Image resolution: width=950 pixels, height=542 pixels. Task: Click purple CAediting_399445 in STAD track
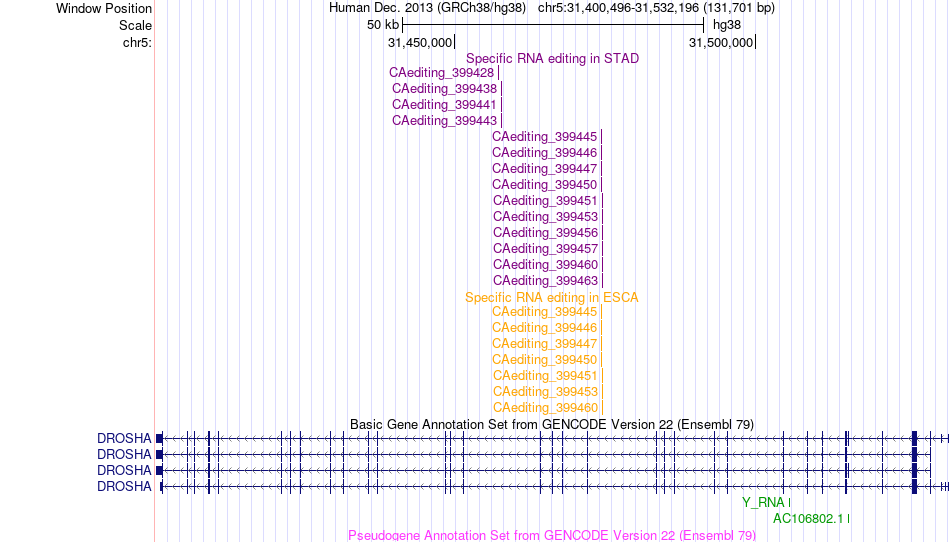[x=545, y=137]
